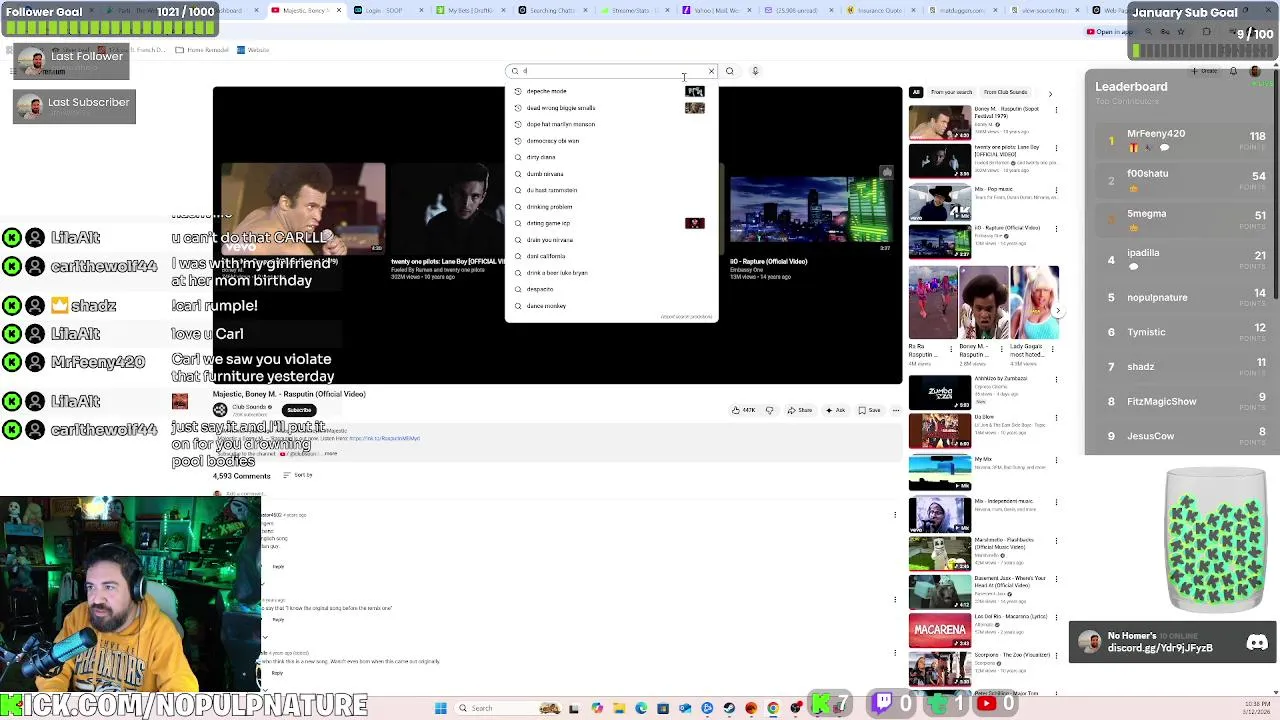Select suggestion 'democracy obi wan'

pos(611,141)
